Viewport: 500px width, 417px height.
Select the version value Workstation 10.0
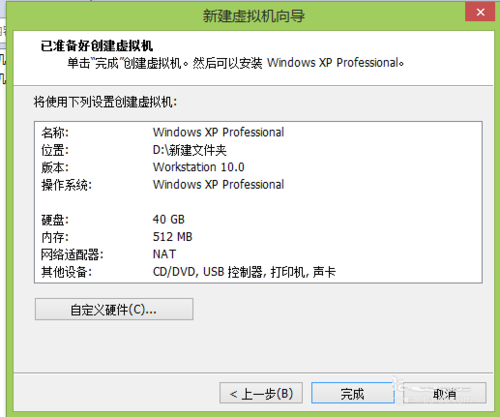pyautogui.click(x=198, y=167)
